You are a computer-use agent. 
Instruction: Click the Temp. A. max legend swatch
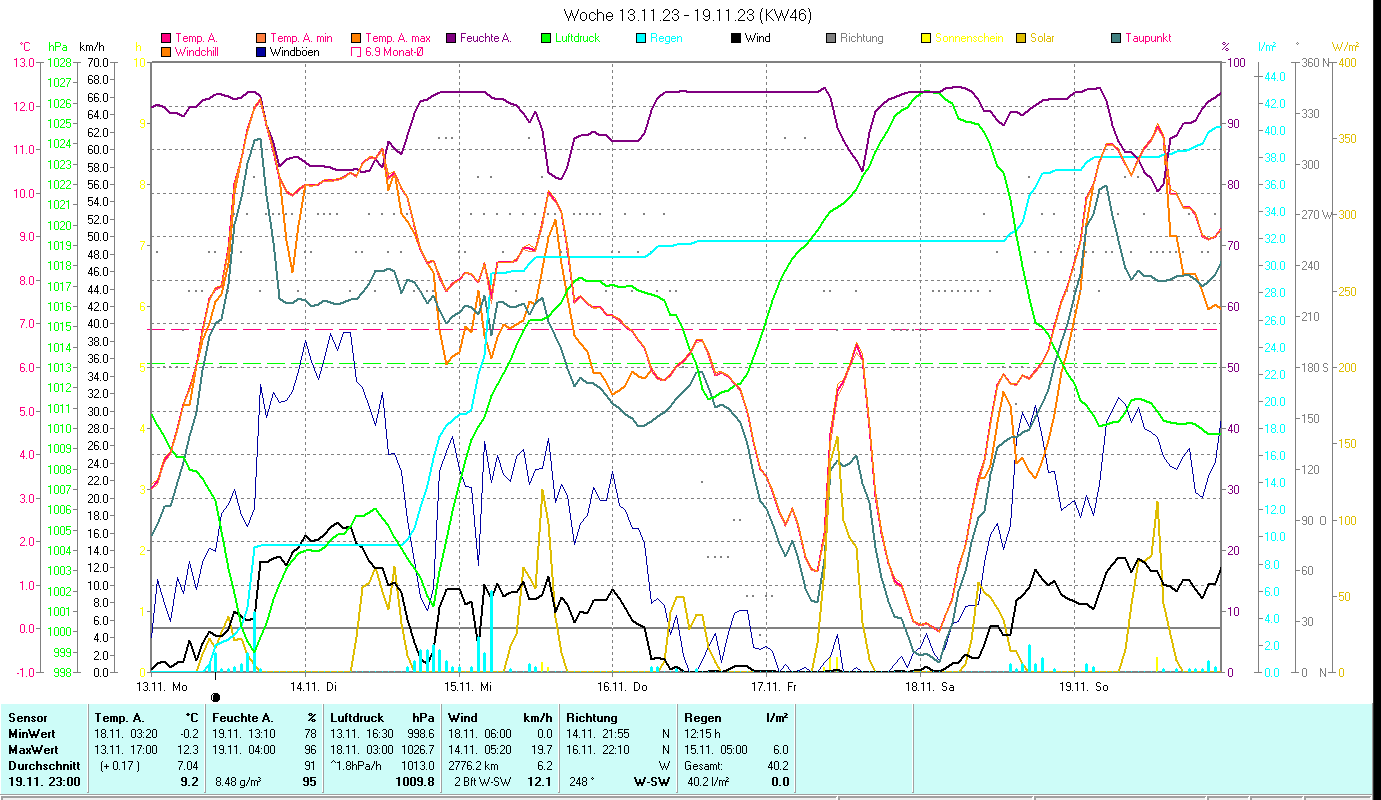click(x=357, y=39)
